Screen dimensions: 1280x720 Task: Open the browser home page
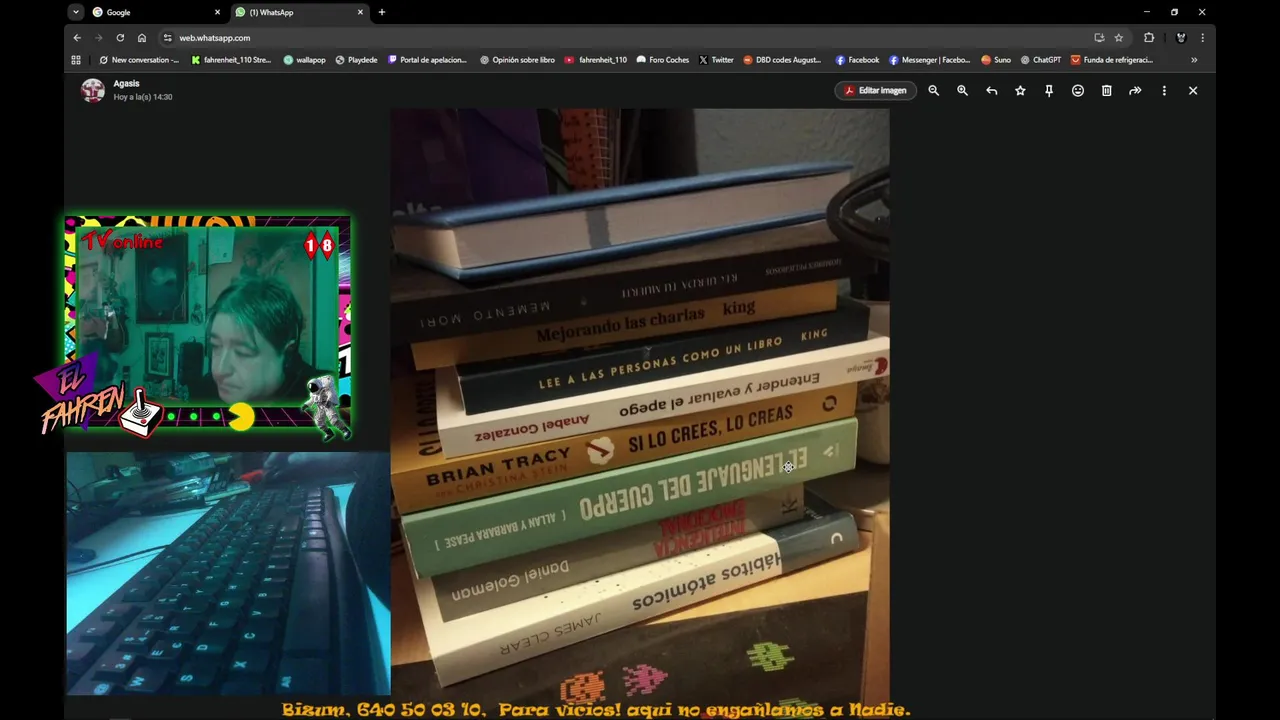tap(142, 38)
